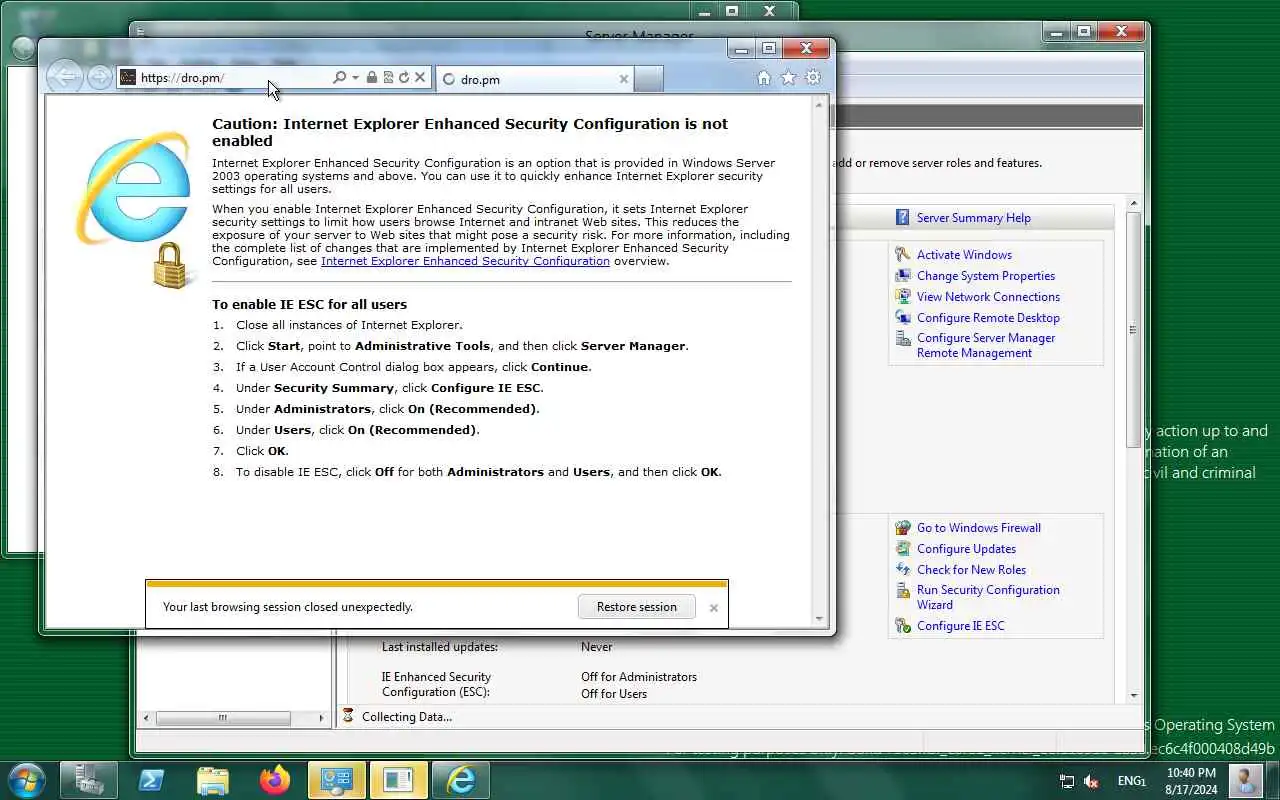1280x800 pixels.
Task: Open View Network Connections link
Action: [988, 297]
